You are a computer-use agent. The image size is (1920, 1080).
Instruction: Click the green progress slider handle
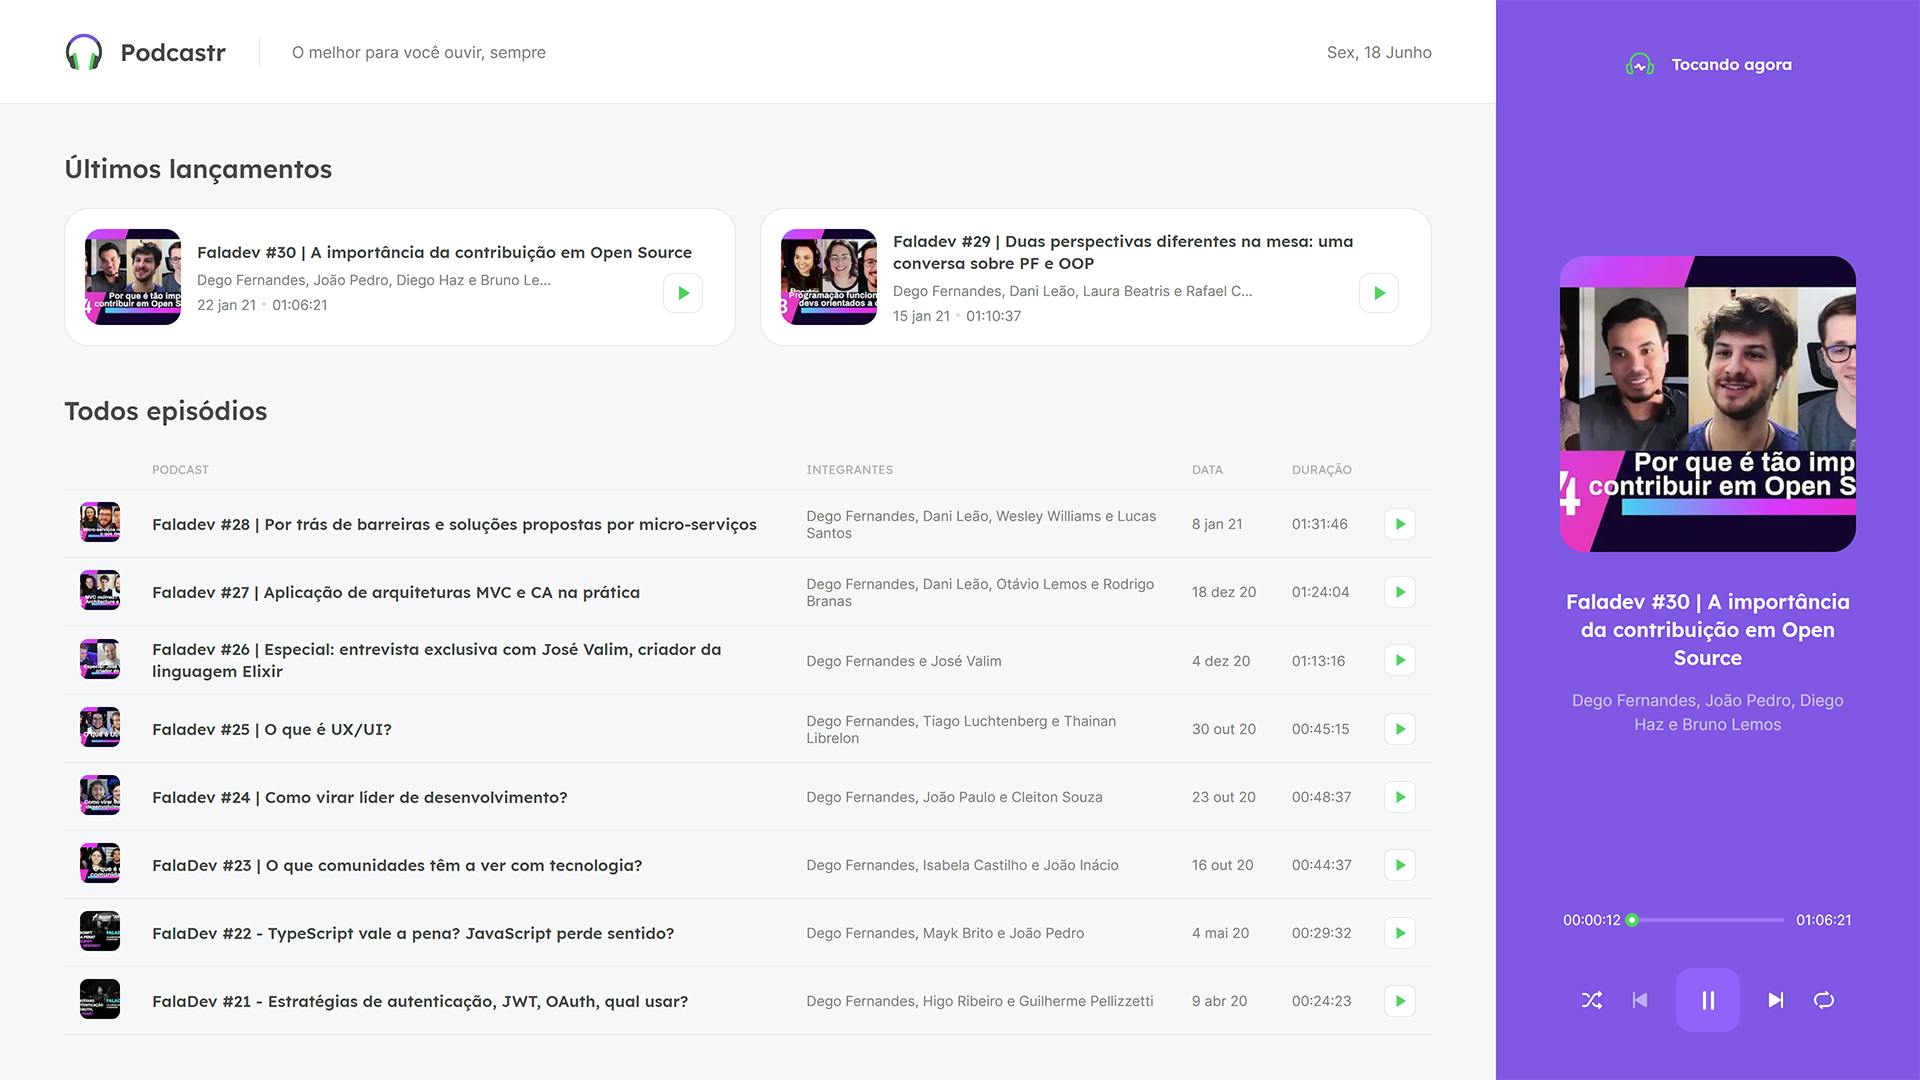pos(1632,920)
